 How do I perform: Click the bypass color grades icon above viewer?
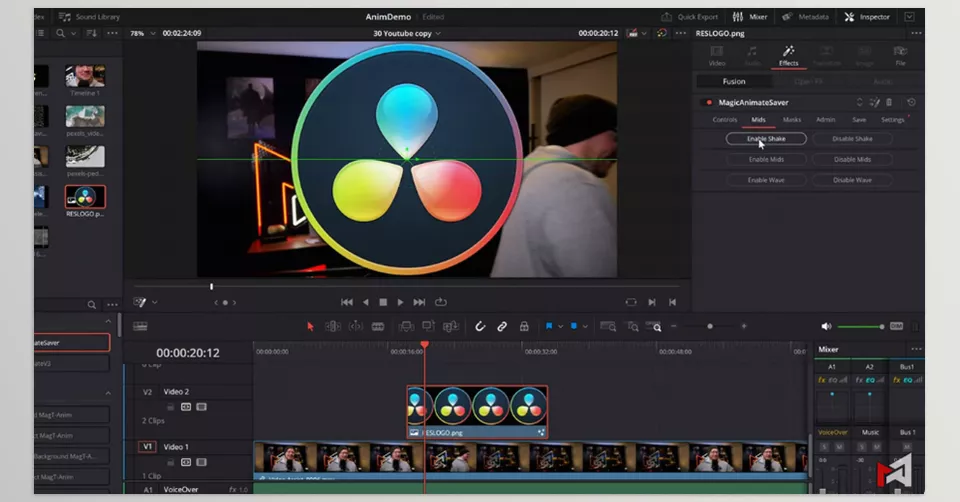pos(662,33)
